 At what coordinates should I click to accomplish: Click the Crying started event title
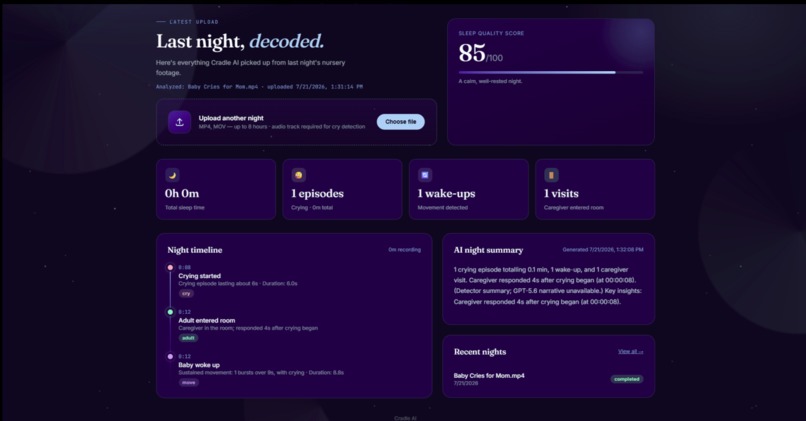pos(199,276)
